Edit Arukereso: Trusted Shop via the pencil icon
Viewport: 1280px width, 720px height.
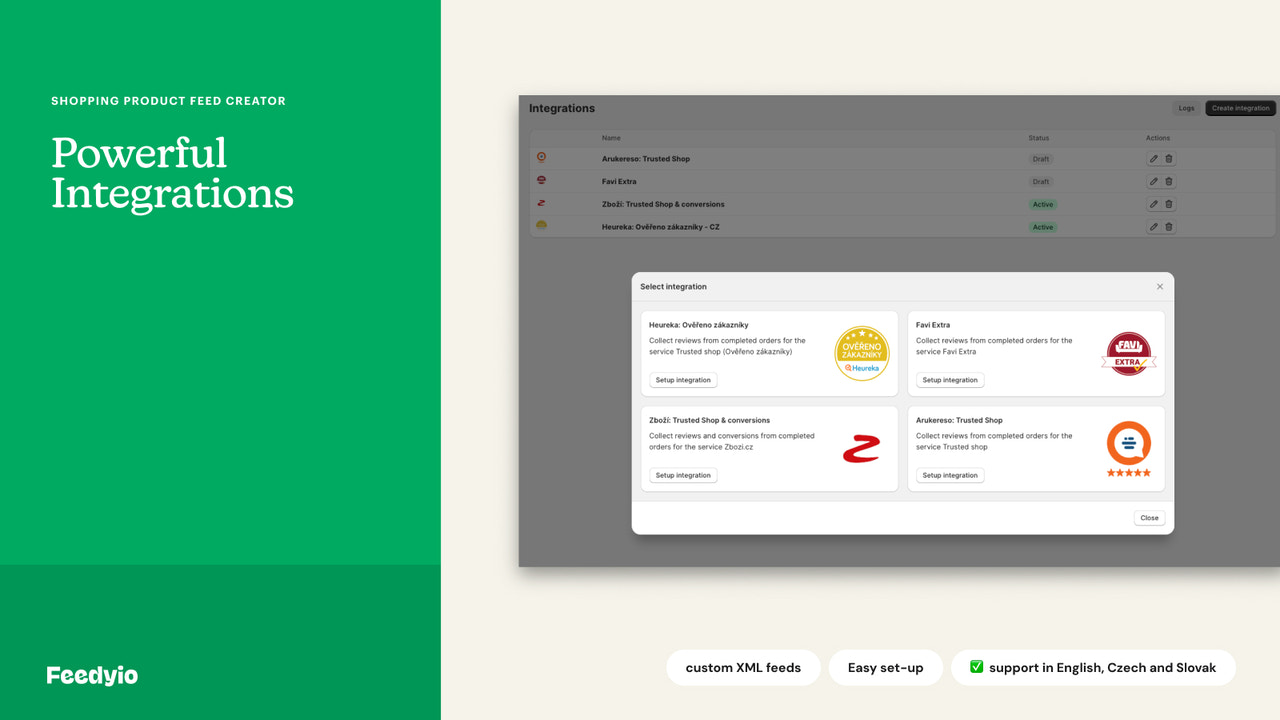coord(1154,158)
